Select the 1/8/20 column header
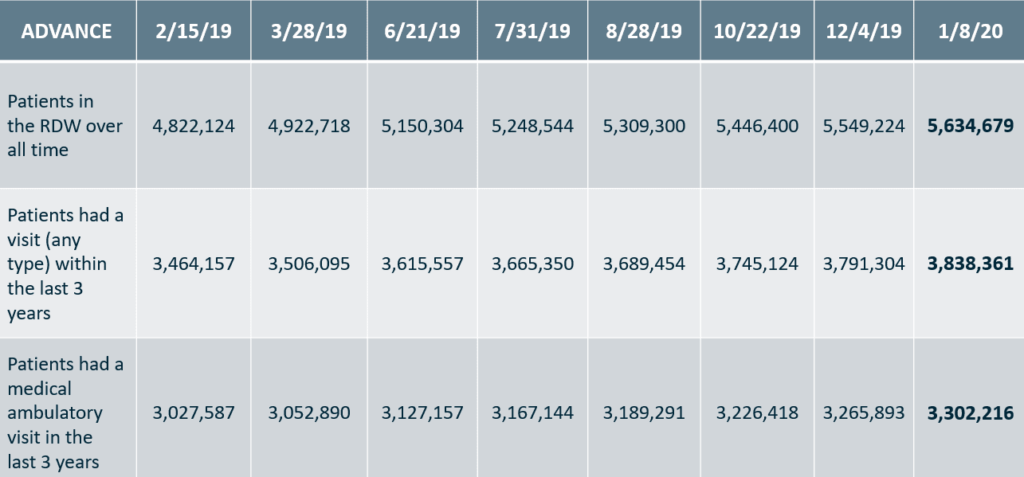The height and width of the screenshot is (477, 1024). [970, 30]
